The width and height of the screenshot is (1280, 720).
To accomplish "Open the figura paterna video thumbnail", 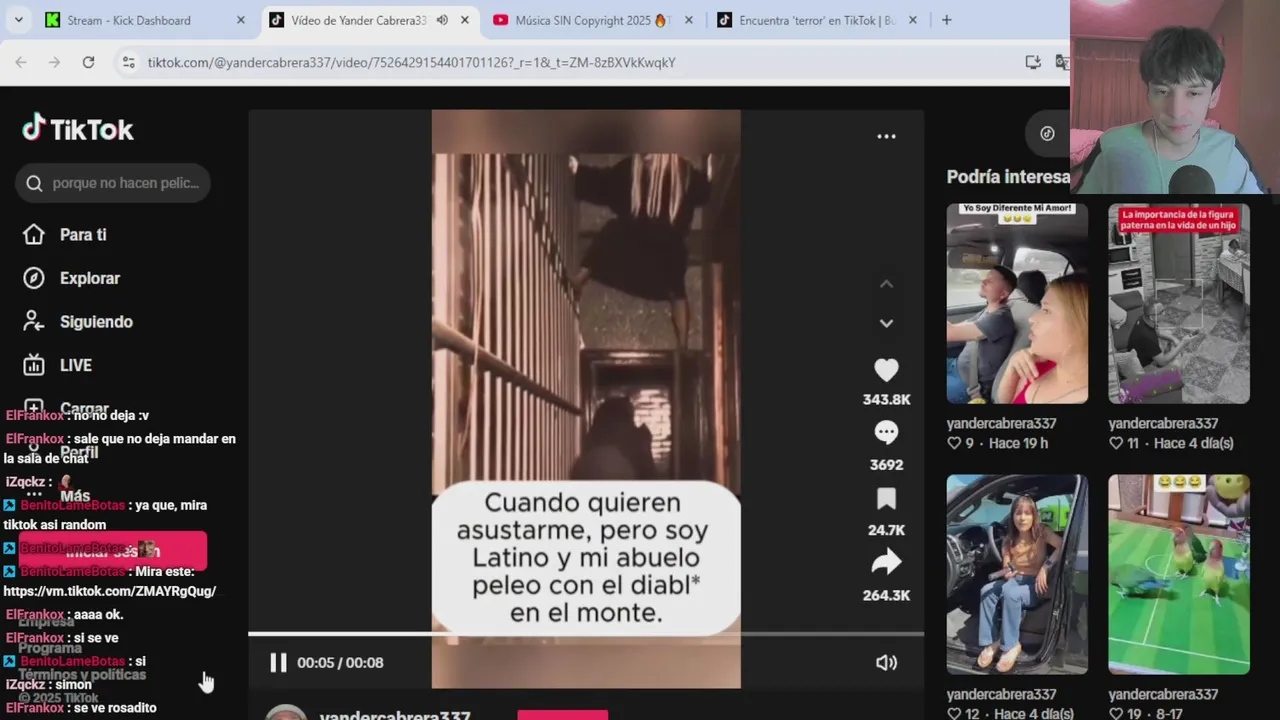I will point(1179,304).
